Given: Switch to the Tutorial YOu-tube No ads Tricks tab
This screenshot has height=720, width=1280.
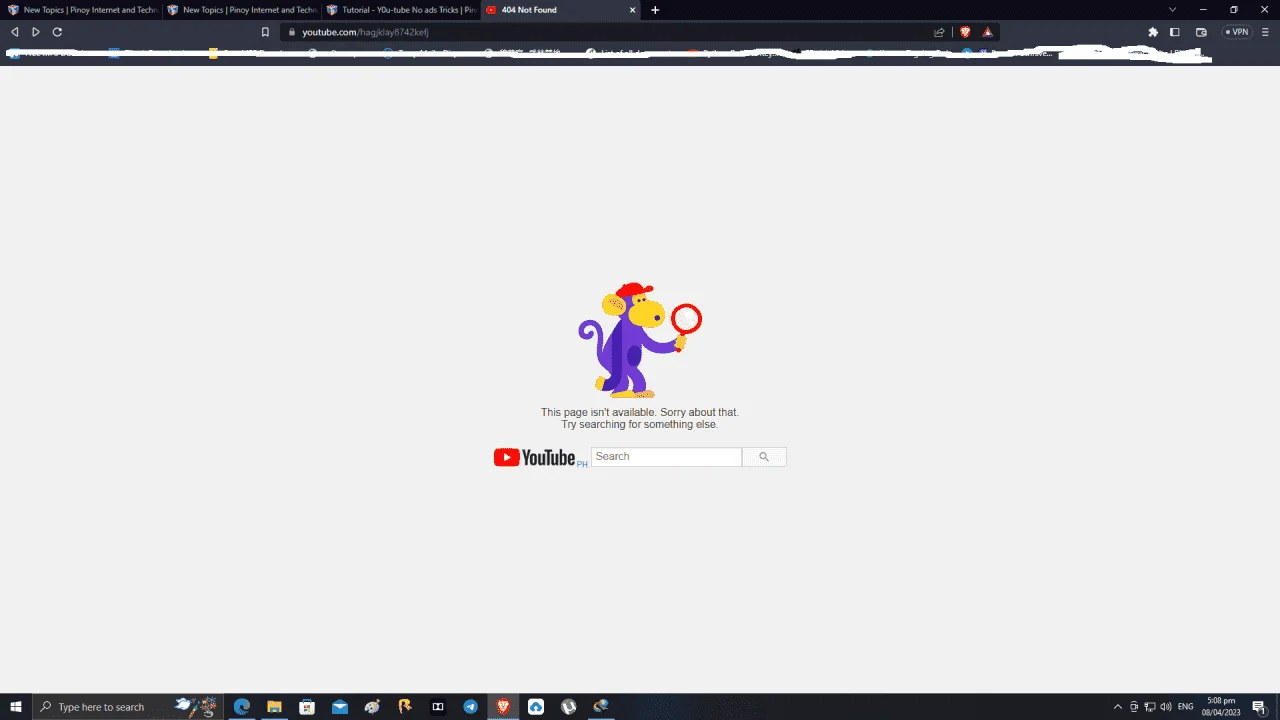Looking at the screenshot, I should (400, 10).
